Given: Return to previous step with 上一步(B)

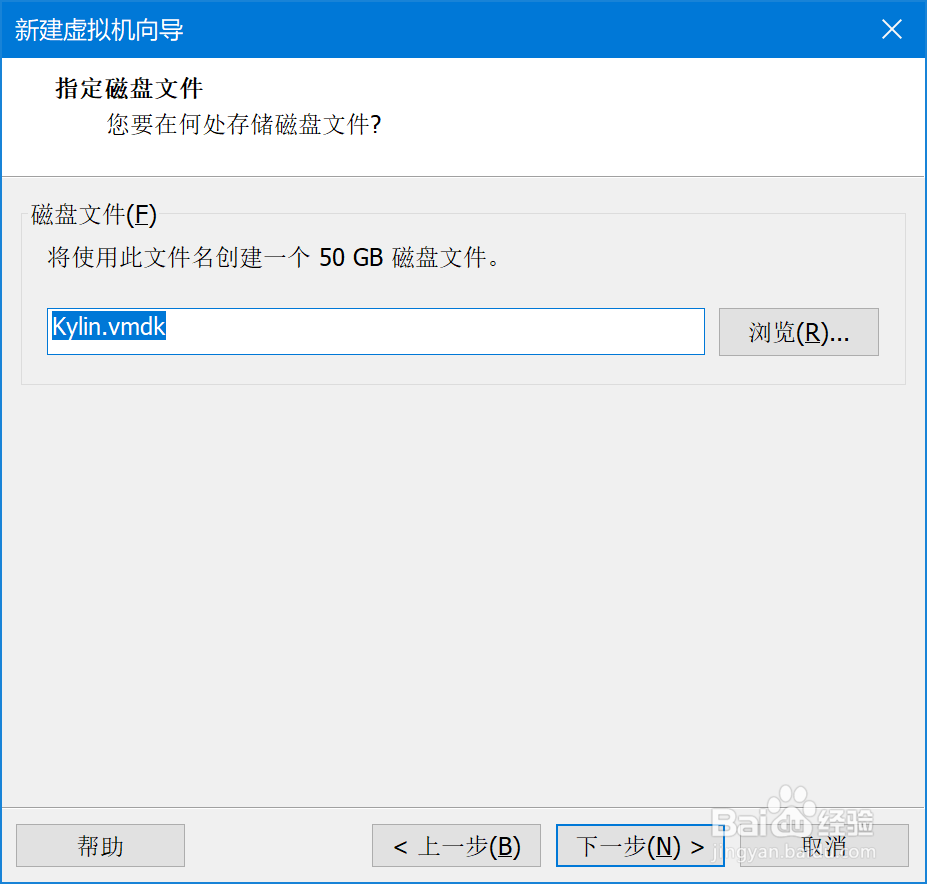Looking at the screenshot, I should (456, 846).
